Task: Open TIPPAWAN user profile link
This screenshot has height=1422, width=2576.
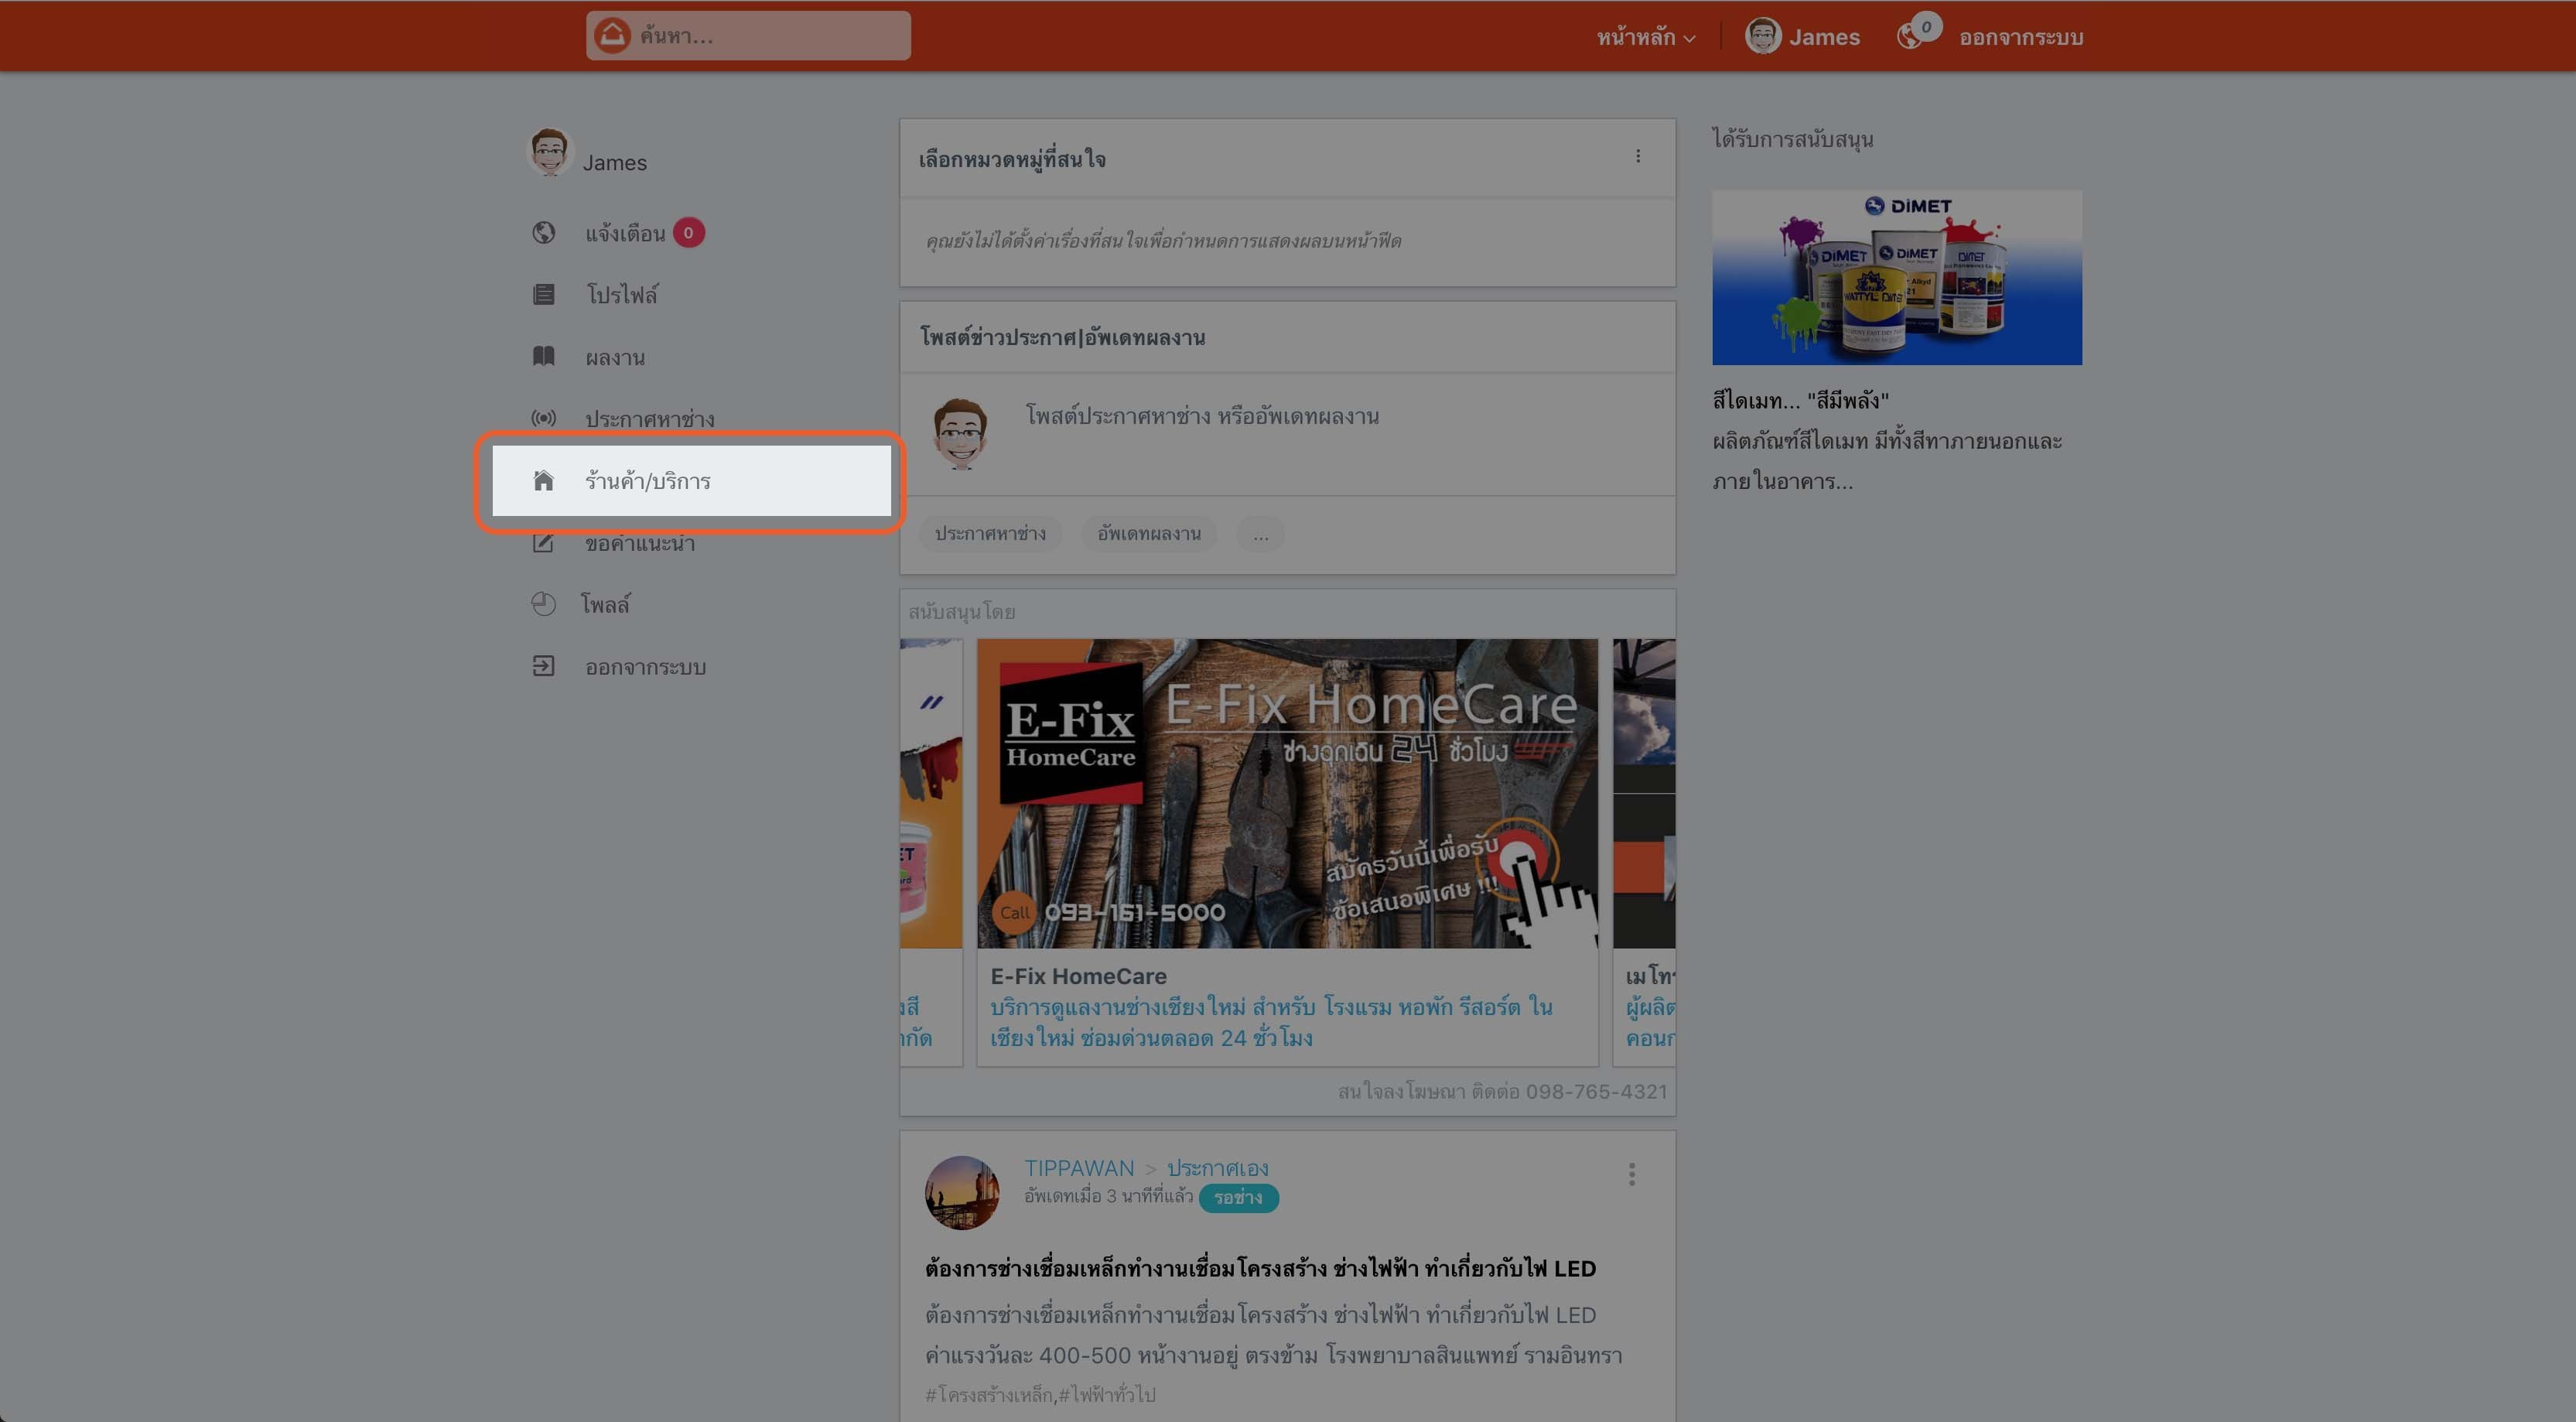Action: [x=1078, y=1168]
